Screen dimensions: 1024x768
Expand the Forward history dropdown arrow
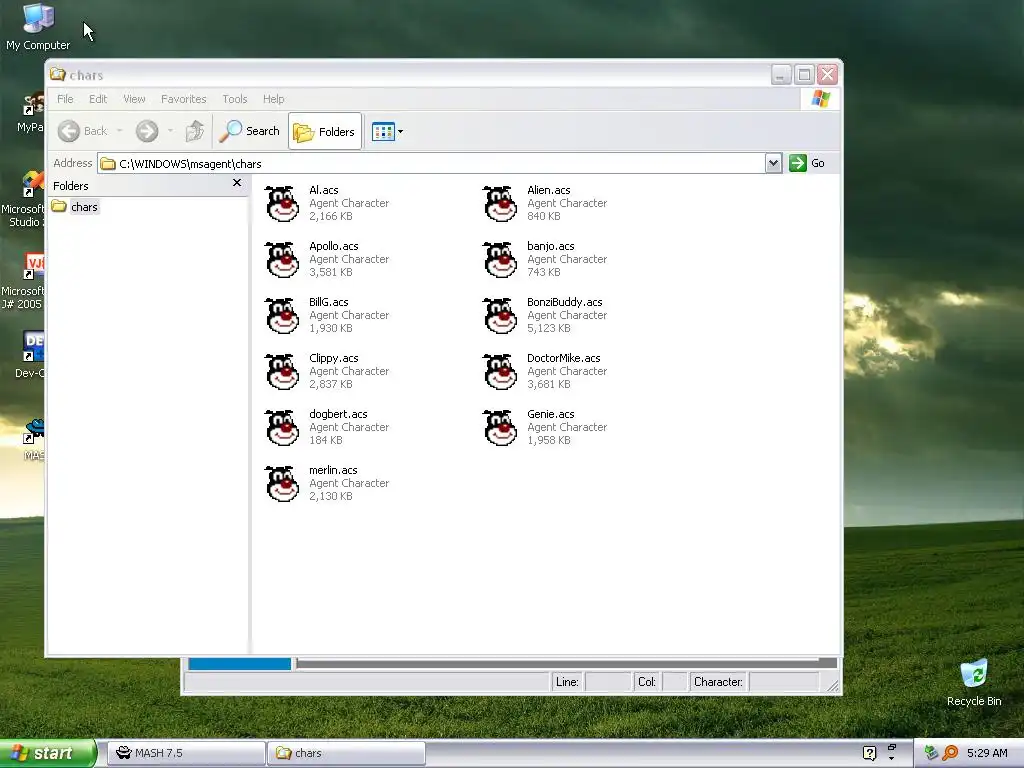pyautogui.click(x=170, y=131)
